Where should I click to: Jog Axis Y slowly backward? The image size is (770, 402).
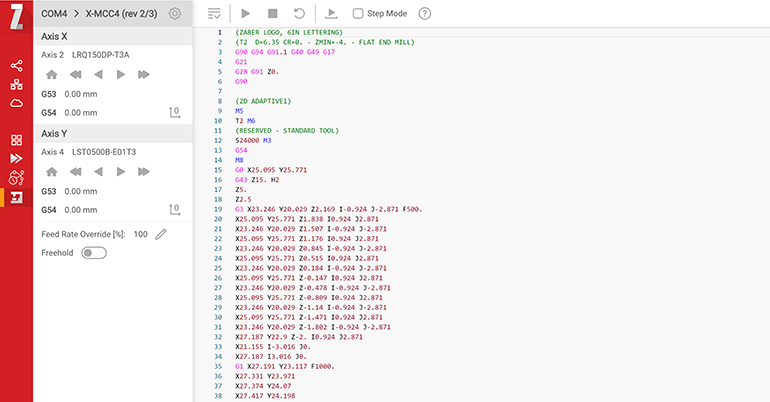[97, 172]
